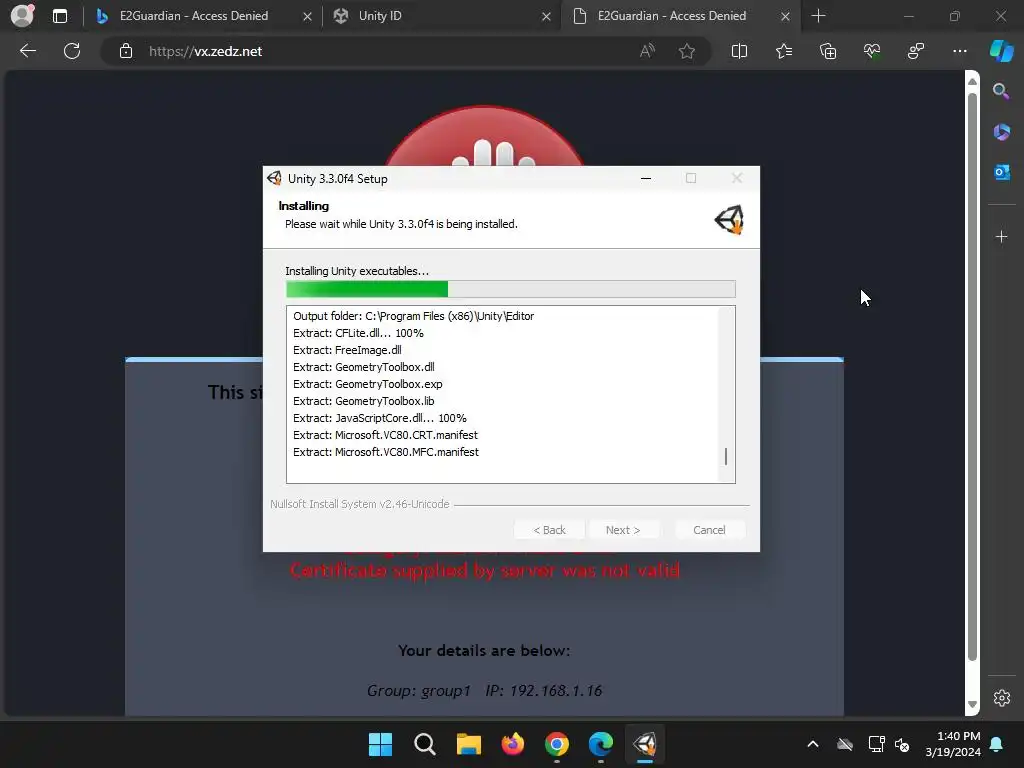The height and width of the screenshot is (768, 1024).
Task: Click the page vertical scrollbar thumb
Action: (x=972, y=377)
